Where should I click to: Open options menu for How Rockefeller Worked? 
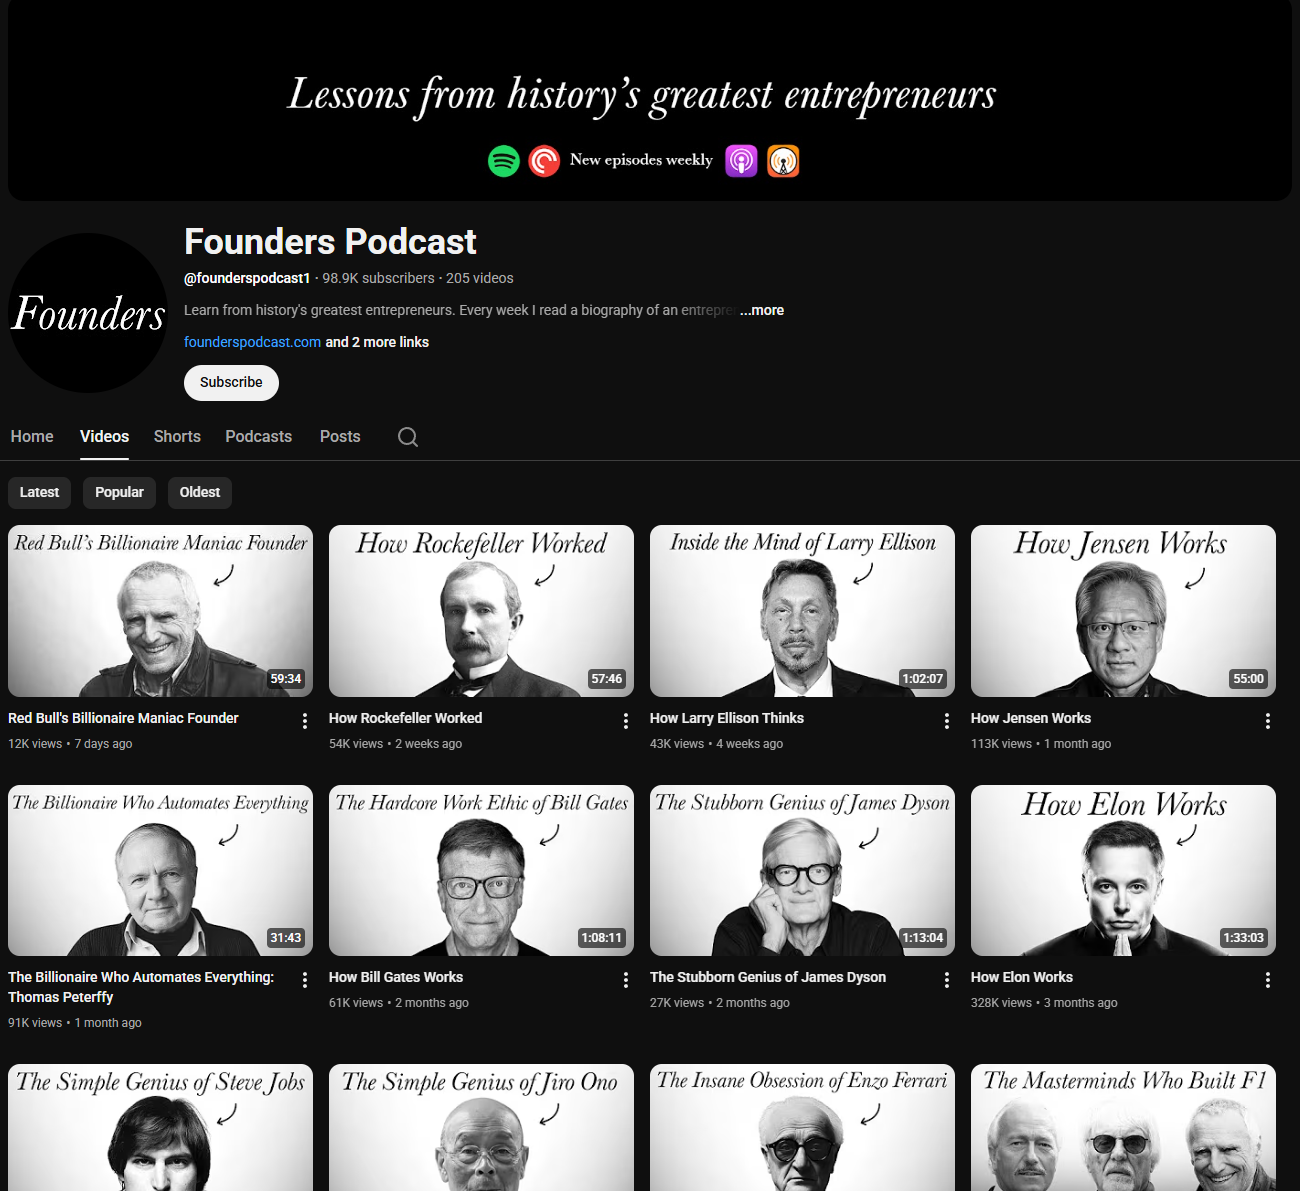coord(626,721)
